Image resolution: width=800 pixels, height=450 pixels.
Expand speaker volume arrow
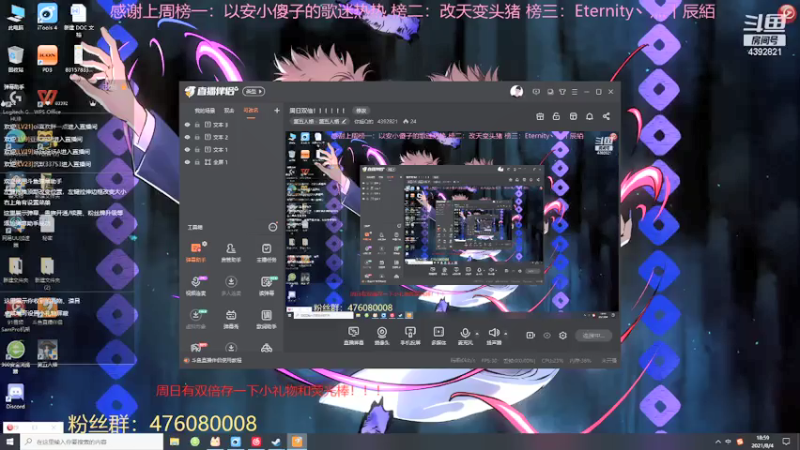click(506, 334)
